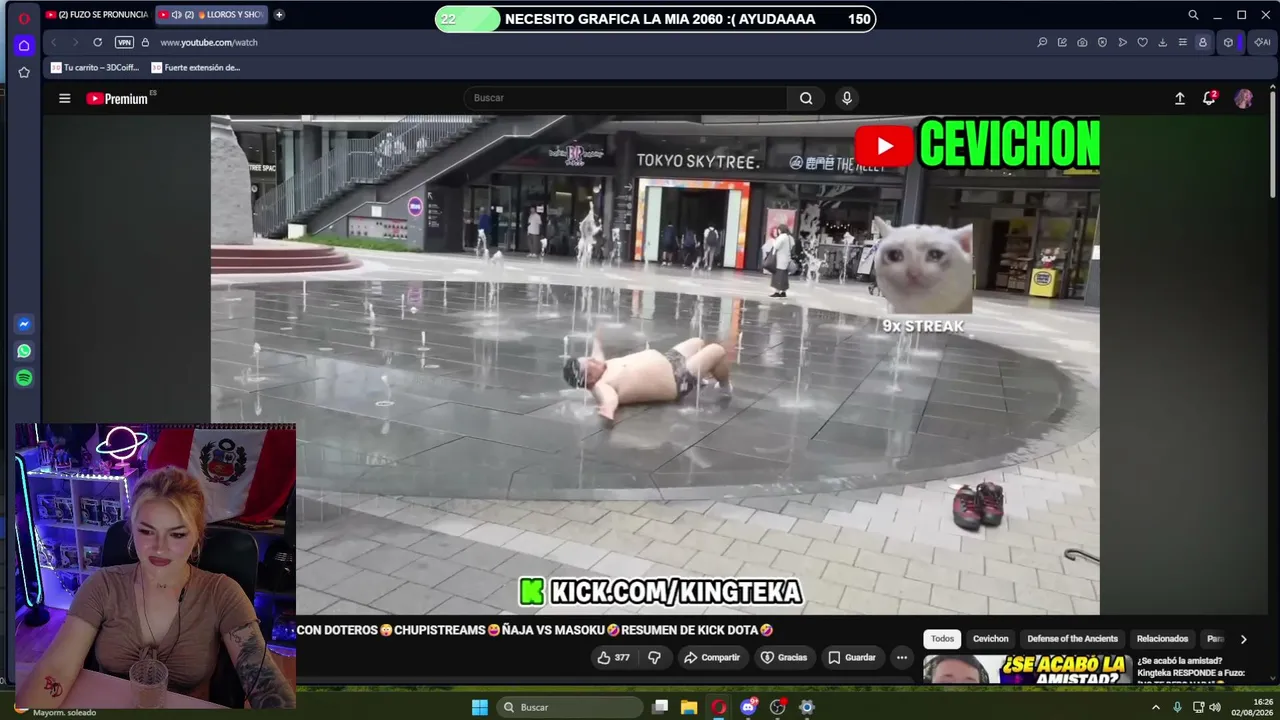The image size is (1280, 720).
Task: Open the Opera profile account icon
Action: pos(1203,42)
